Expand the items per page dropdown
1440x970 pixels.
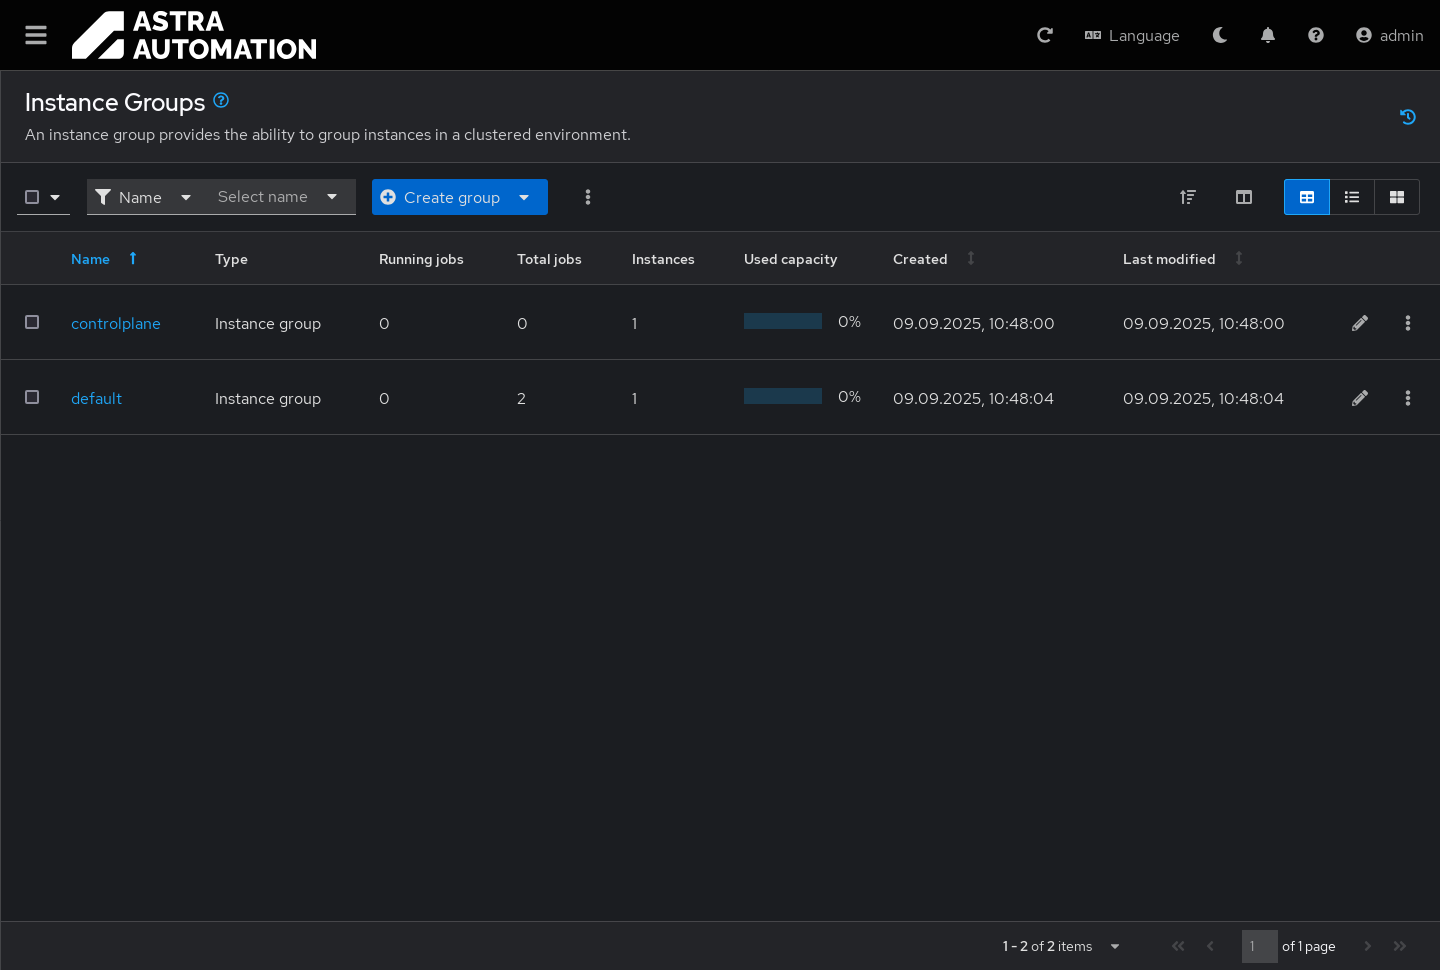[x=1115, y=946]
